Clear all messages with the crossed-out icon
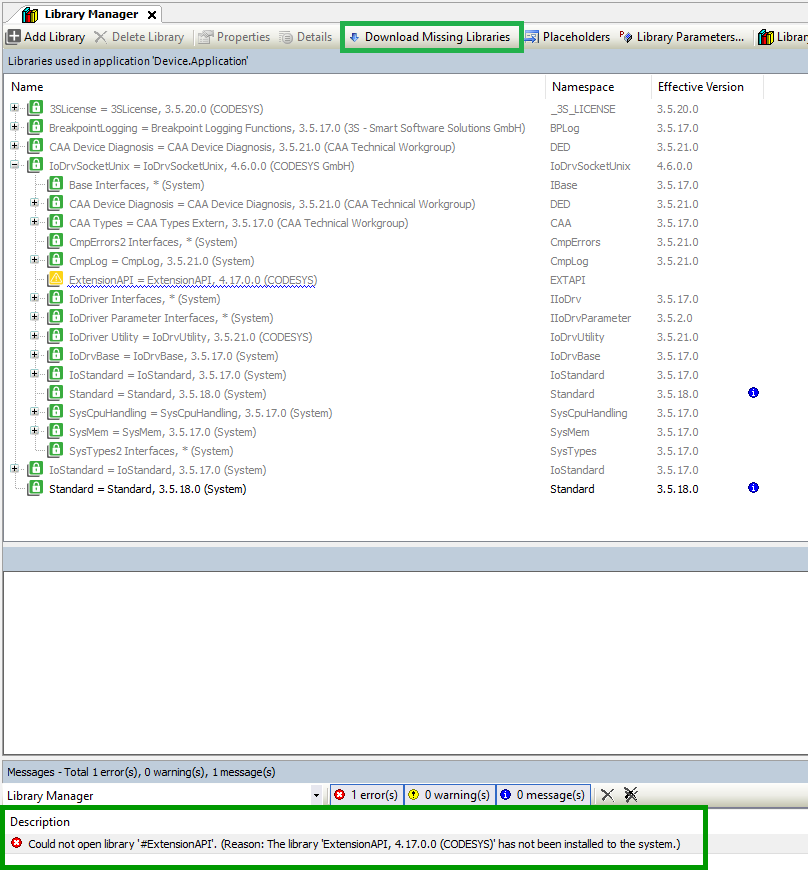This screenshot has height=870, width=808. [x=631, y=795]
